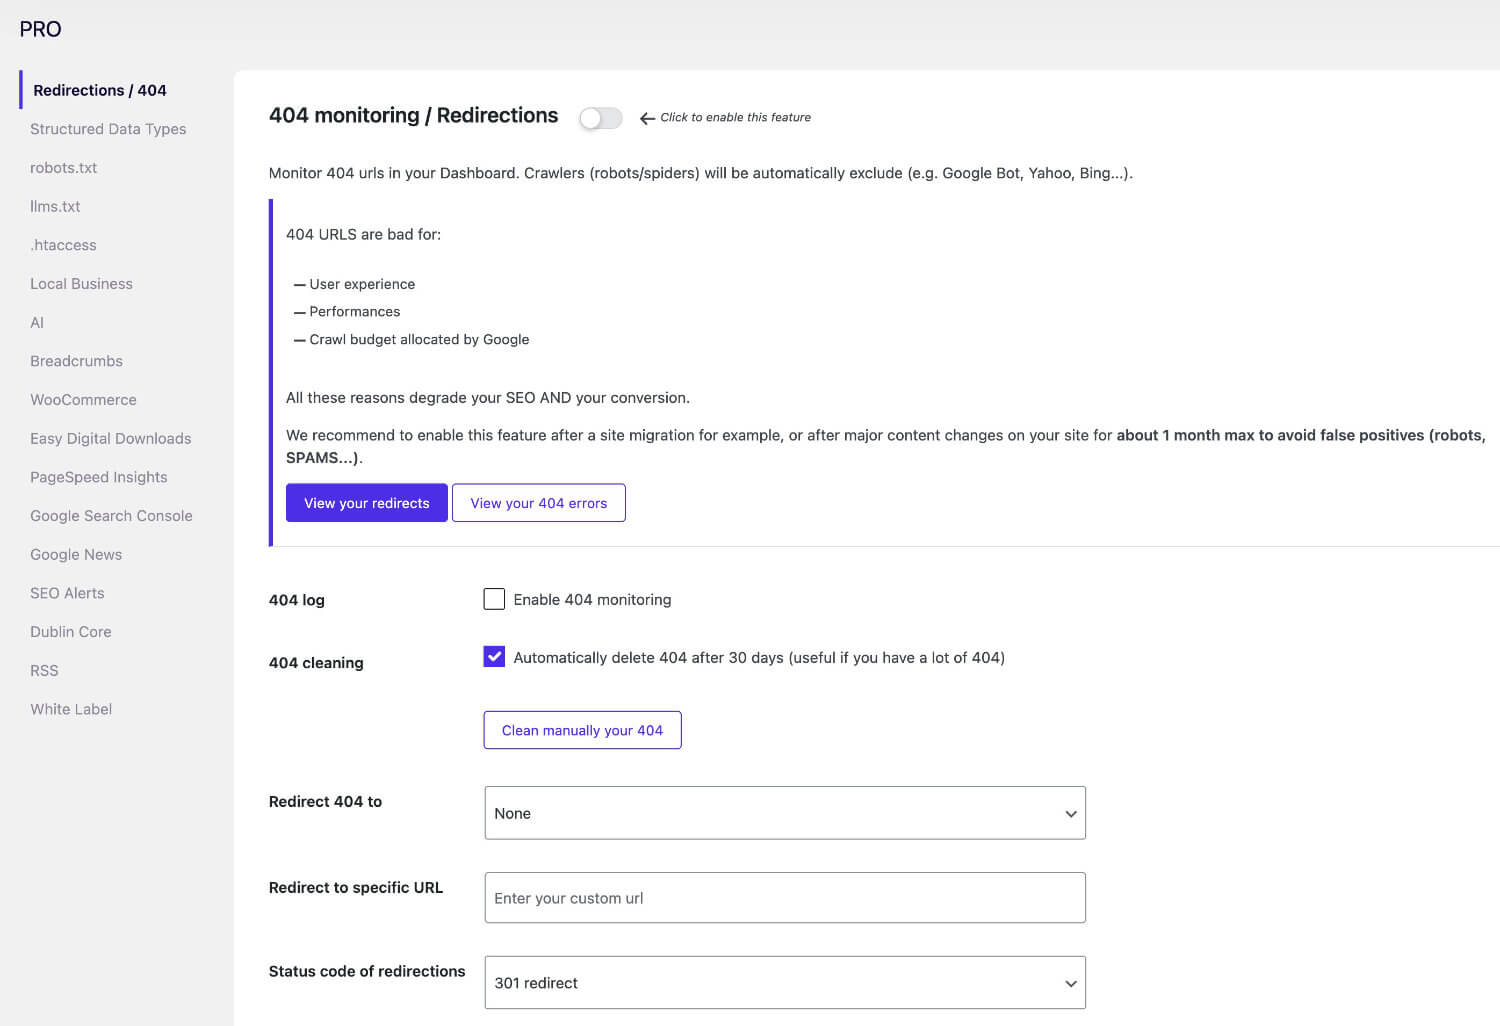Select Google Search Console menu item
The width and height of the screenshot is (1500, 1026).
(x=111, y=516)
